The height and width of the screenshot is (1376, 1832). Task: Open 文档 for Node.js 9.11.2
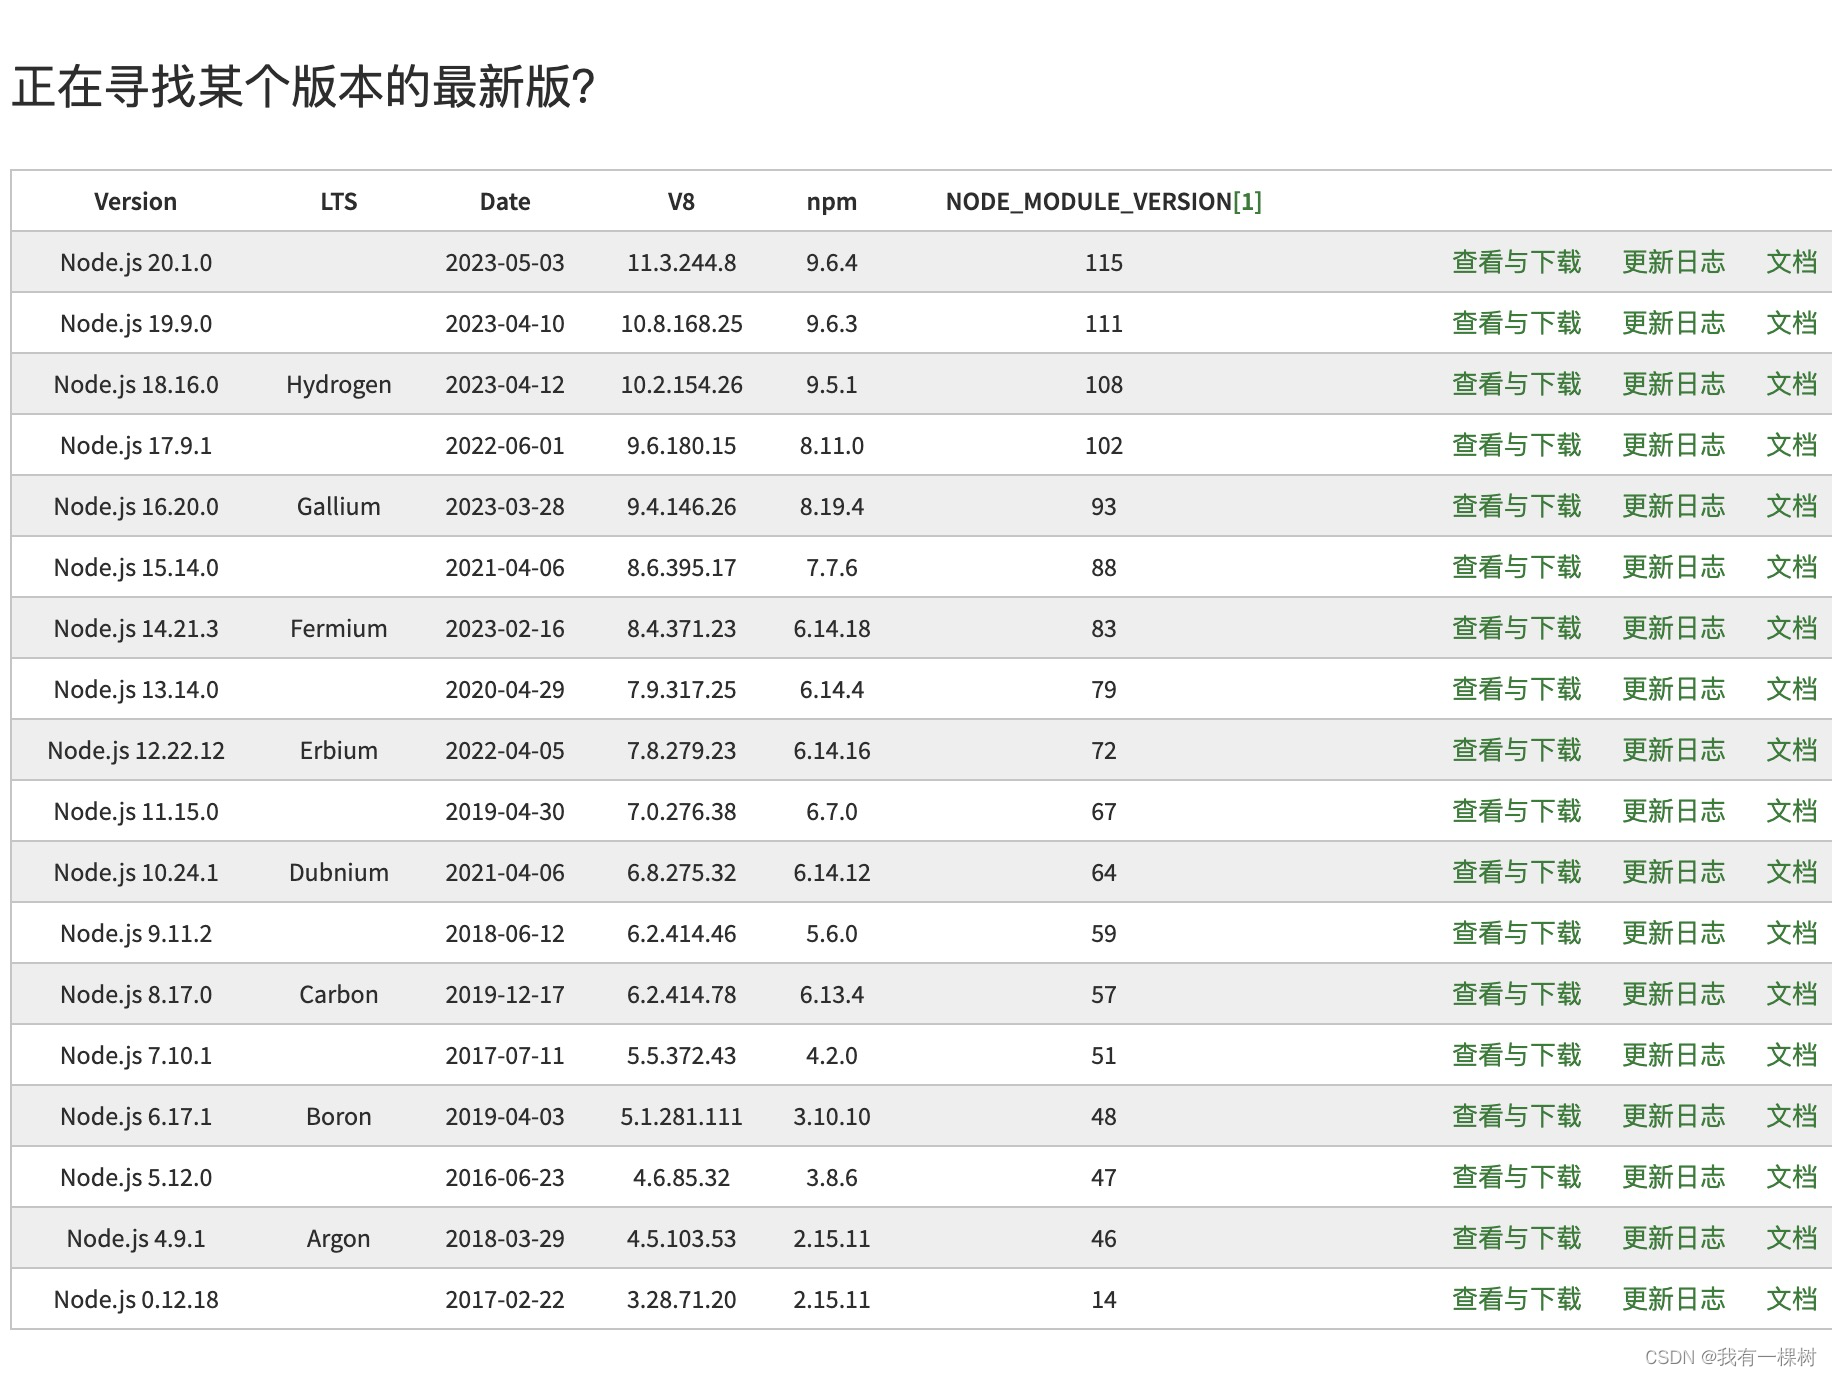pyautogui.click(x=1792, y=933)
